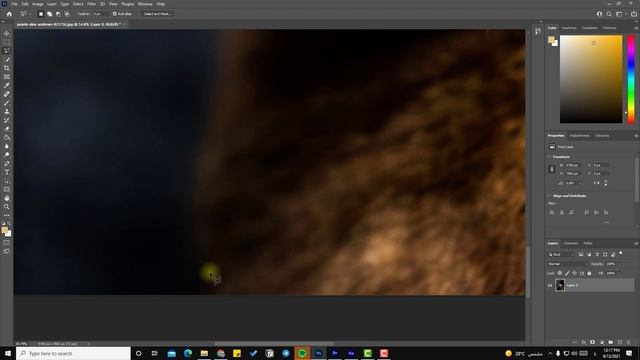Click the Feather input field

(x=99, y=14)
